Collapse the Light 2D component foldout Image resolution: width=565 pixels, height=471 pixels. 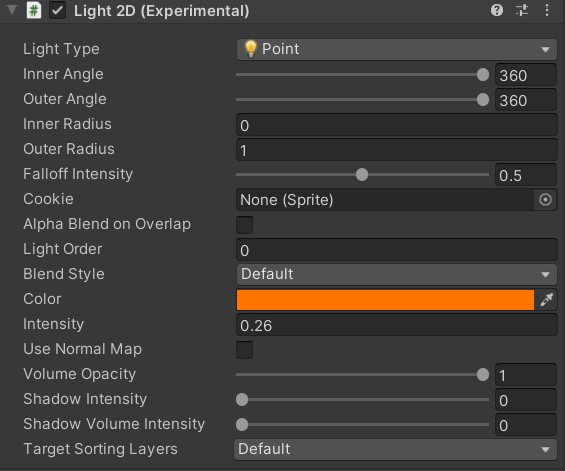pyautogui.click(x=12, y=10)
